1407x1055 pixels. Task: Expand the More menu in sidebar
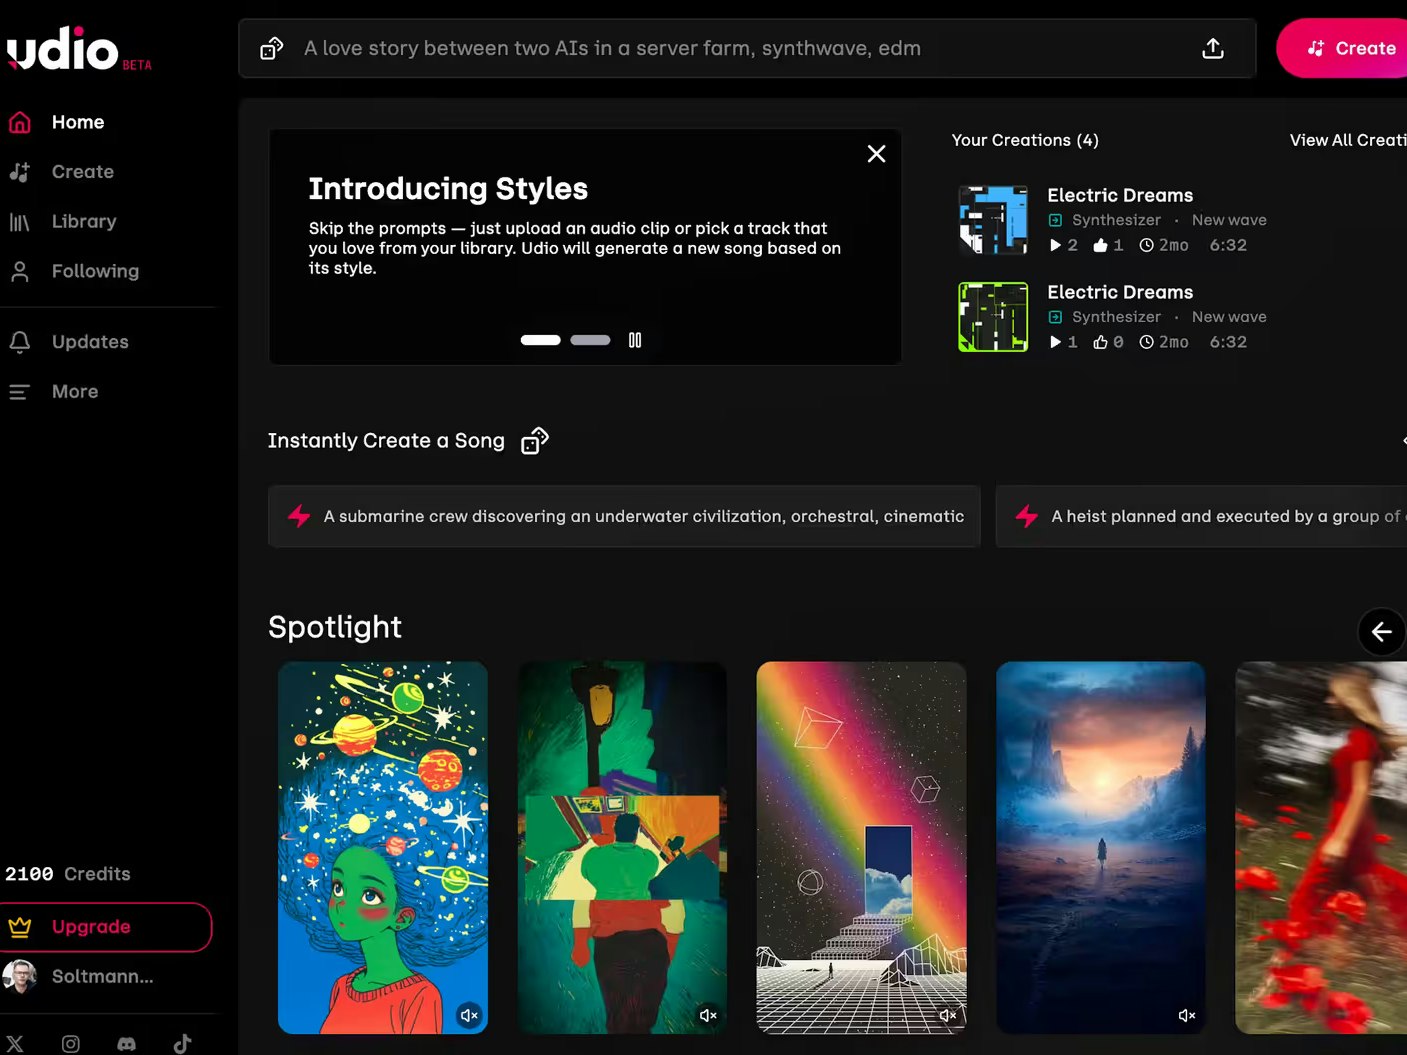pyautogui.click(x=75, y=392)
